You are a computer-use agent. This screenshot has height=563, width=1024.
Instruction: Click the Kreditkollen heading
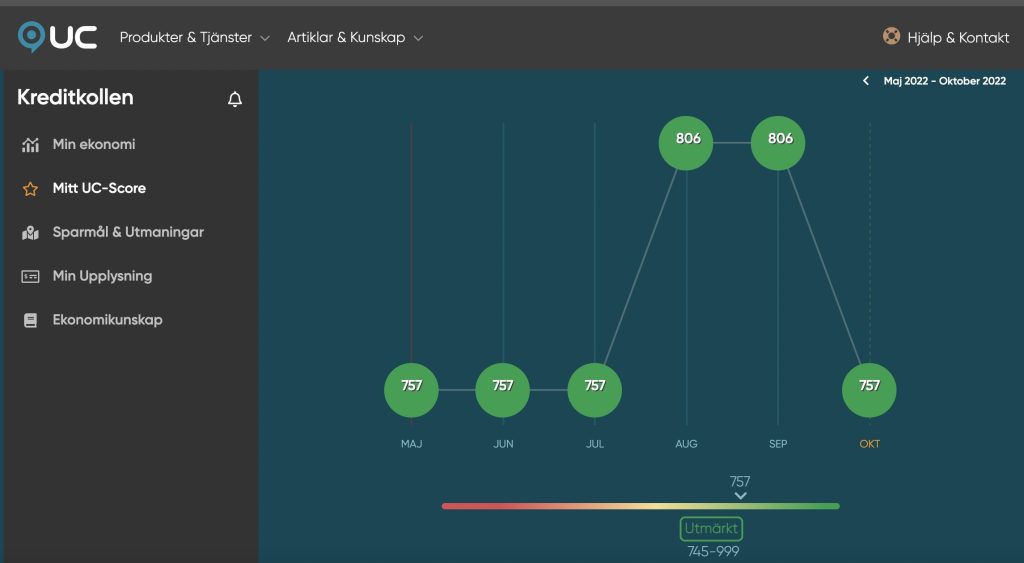pyautogui.click(x=75, y=97)
